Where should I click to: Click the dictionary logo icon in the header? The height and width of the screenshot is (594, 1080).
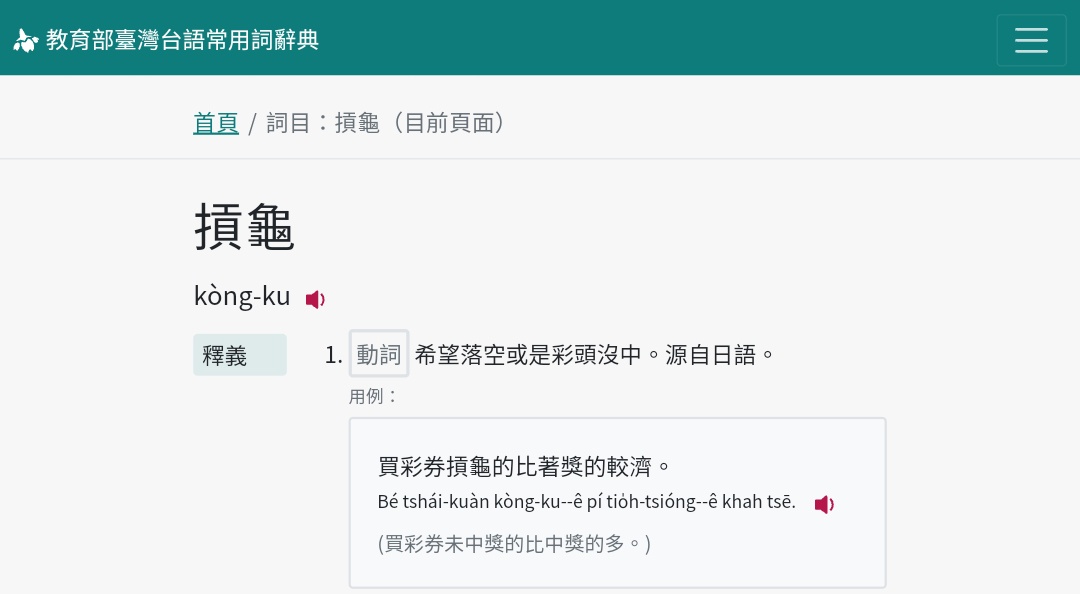(25, 40)
